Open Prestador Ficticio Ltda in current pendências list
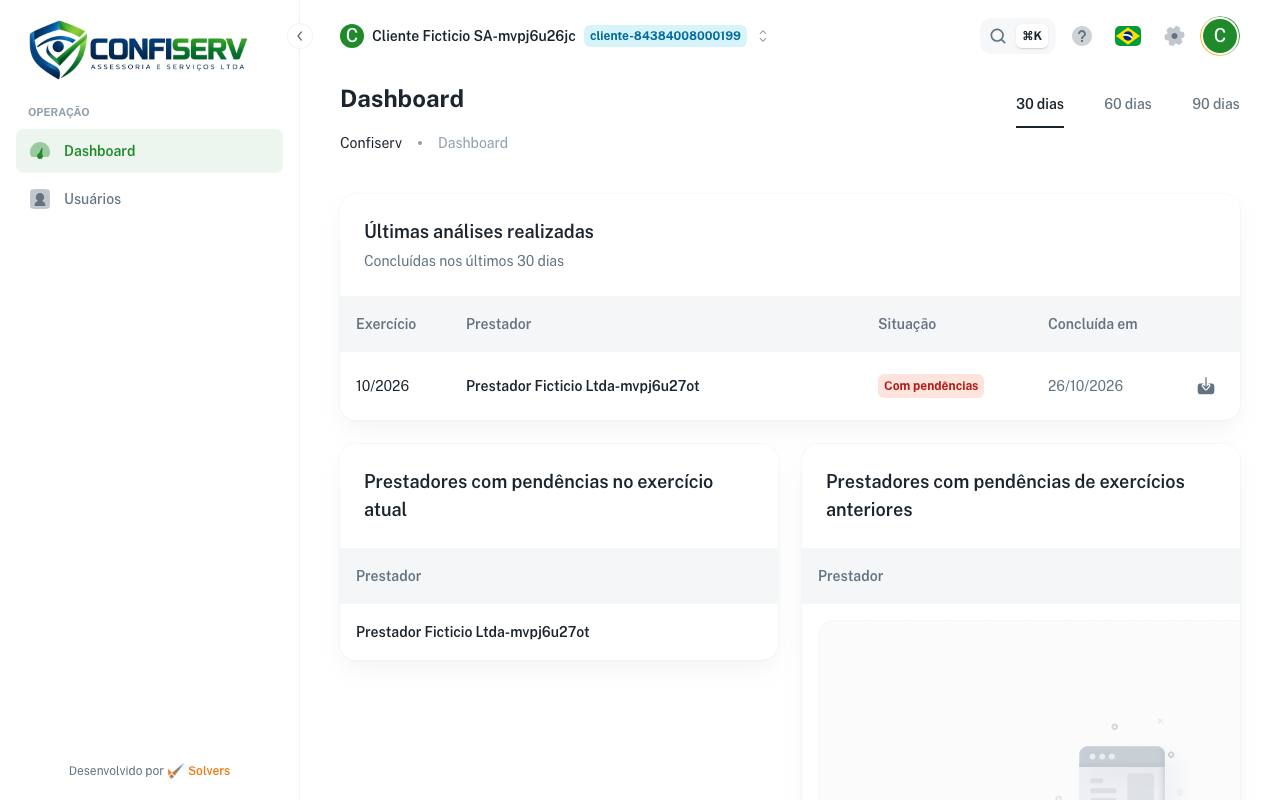The width and height of the screenshot is (1280, 800). click(473, 632)
